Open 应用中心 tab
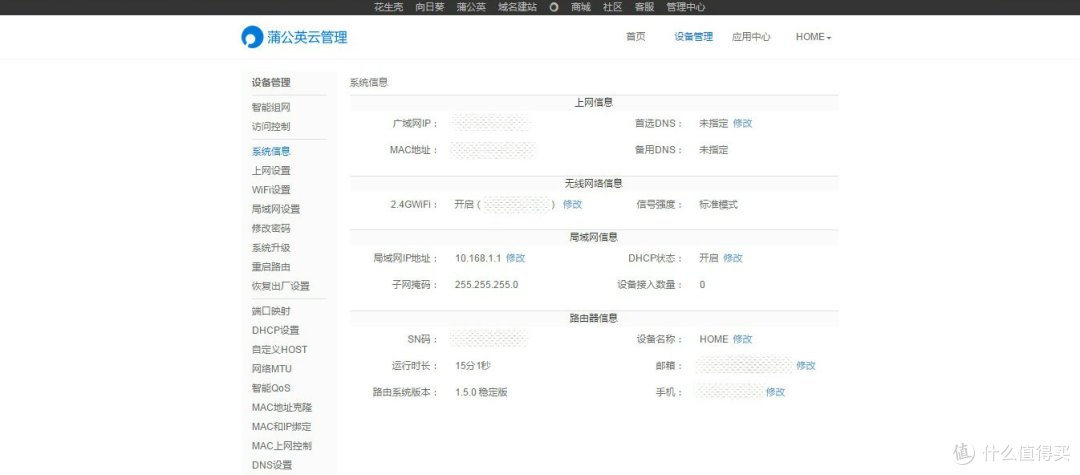This screenshot has width=1080, height=475. pyautogui.click(x=751, y=37)
